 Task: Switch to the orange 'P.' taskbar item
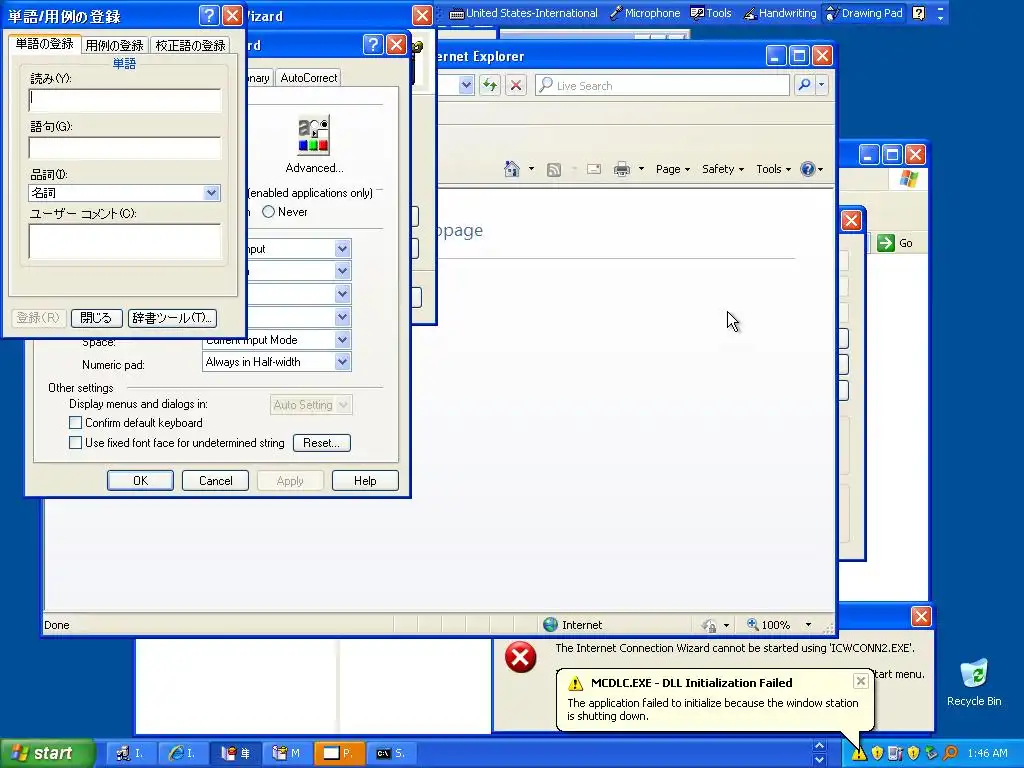pyautogui.click(x=340, y=753)
